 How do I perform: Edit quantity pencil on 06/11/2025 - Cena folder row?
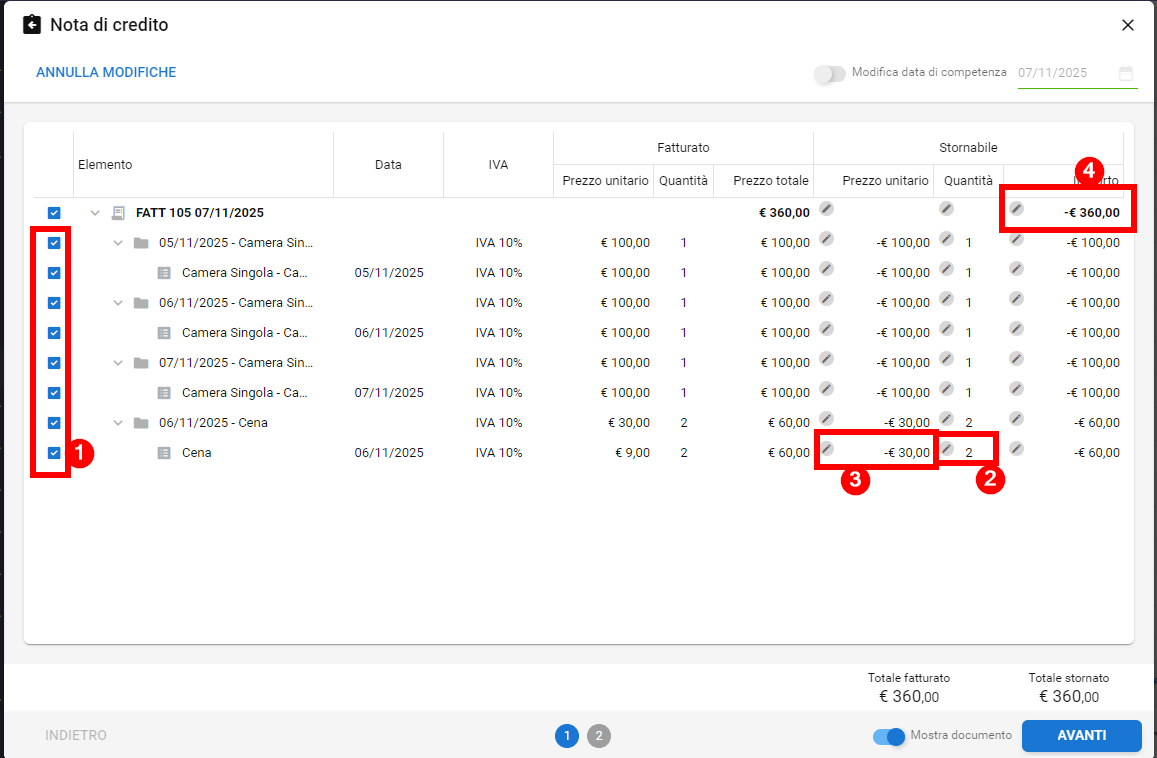946,419
